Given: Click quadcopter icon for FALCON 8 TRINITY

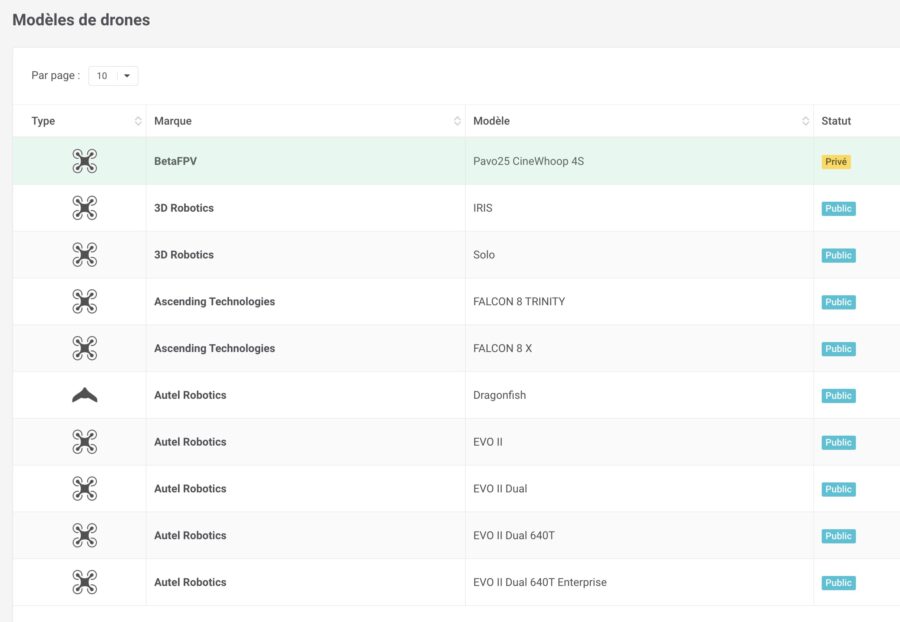Looking at the screenshot, I should coord(84,301).
